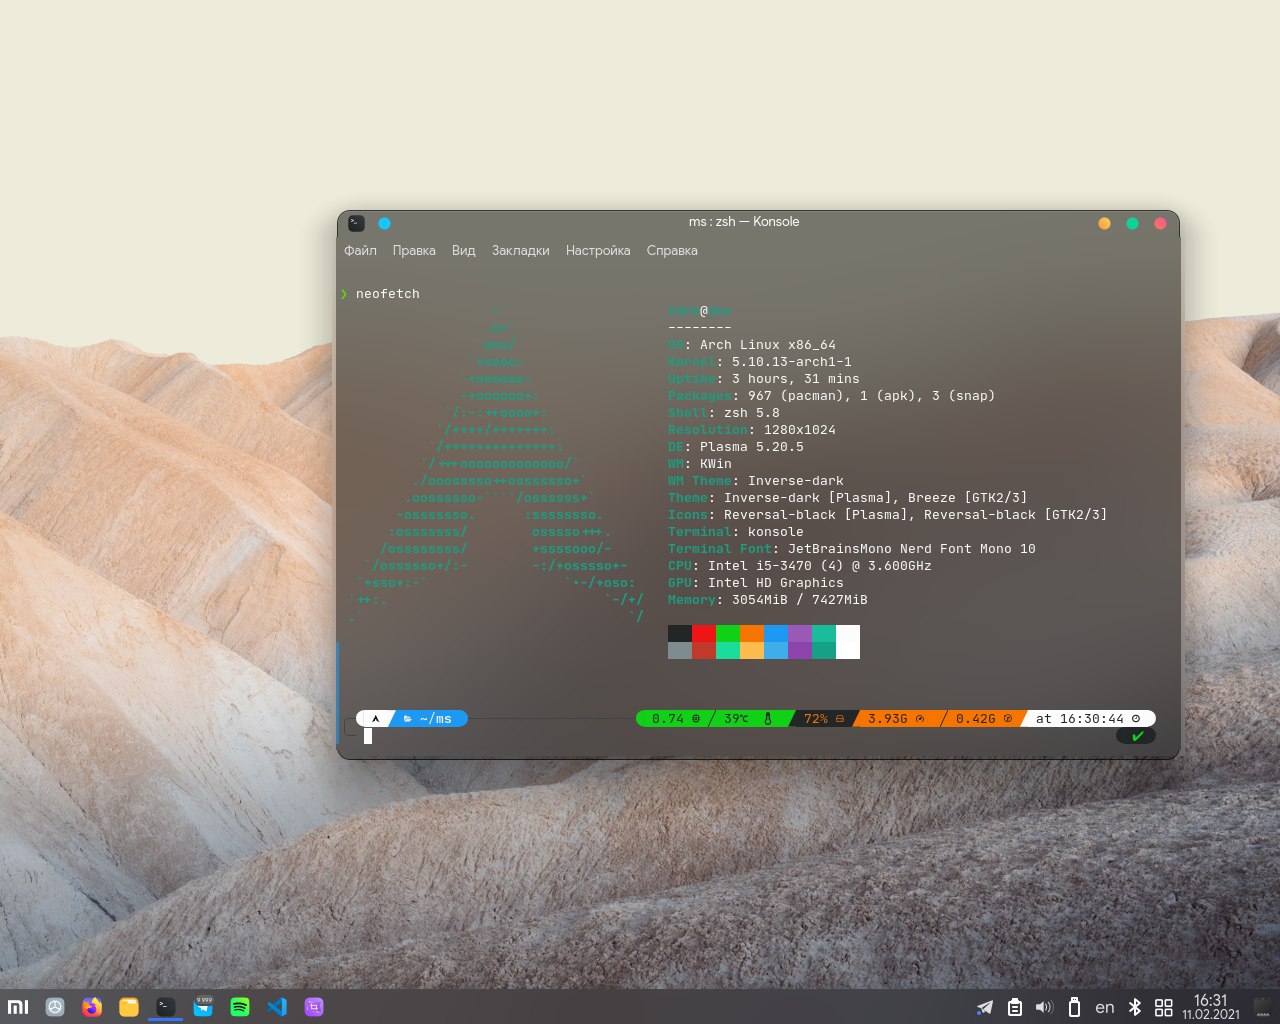Click the four-squares grid tray icon
This screenshot has height=1024, width=1280.
1164,1007
